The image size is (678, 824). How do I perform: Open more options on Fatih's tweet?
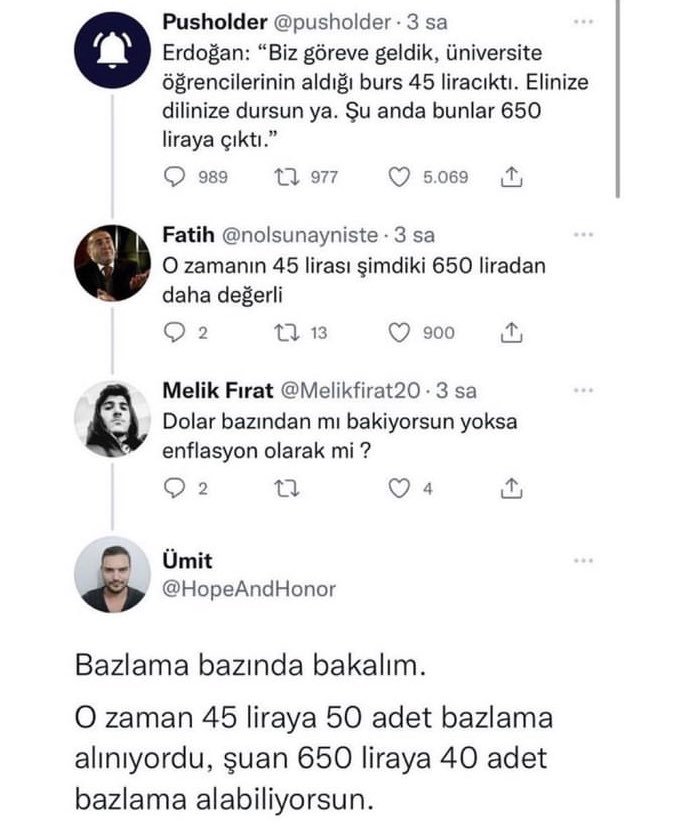coord(581,235)
